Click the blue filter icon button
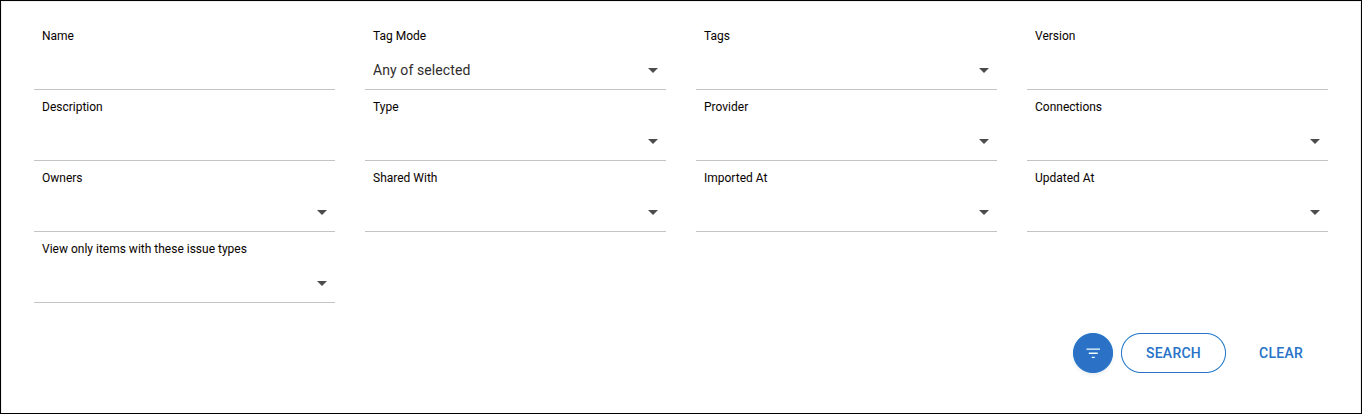Viewport: 1362px width, 414px height. click(x=1092, y=353)
